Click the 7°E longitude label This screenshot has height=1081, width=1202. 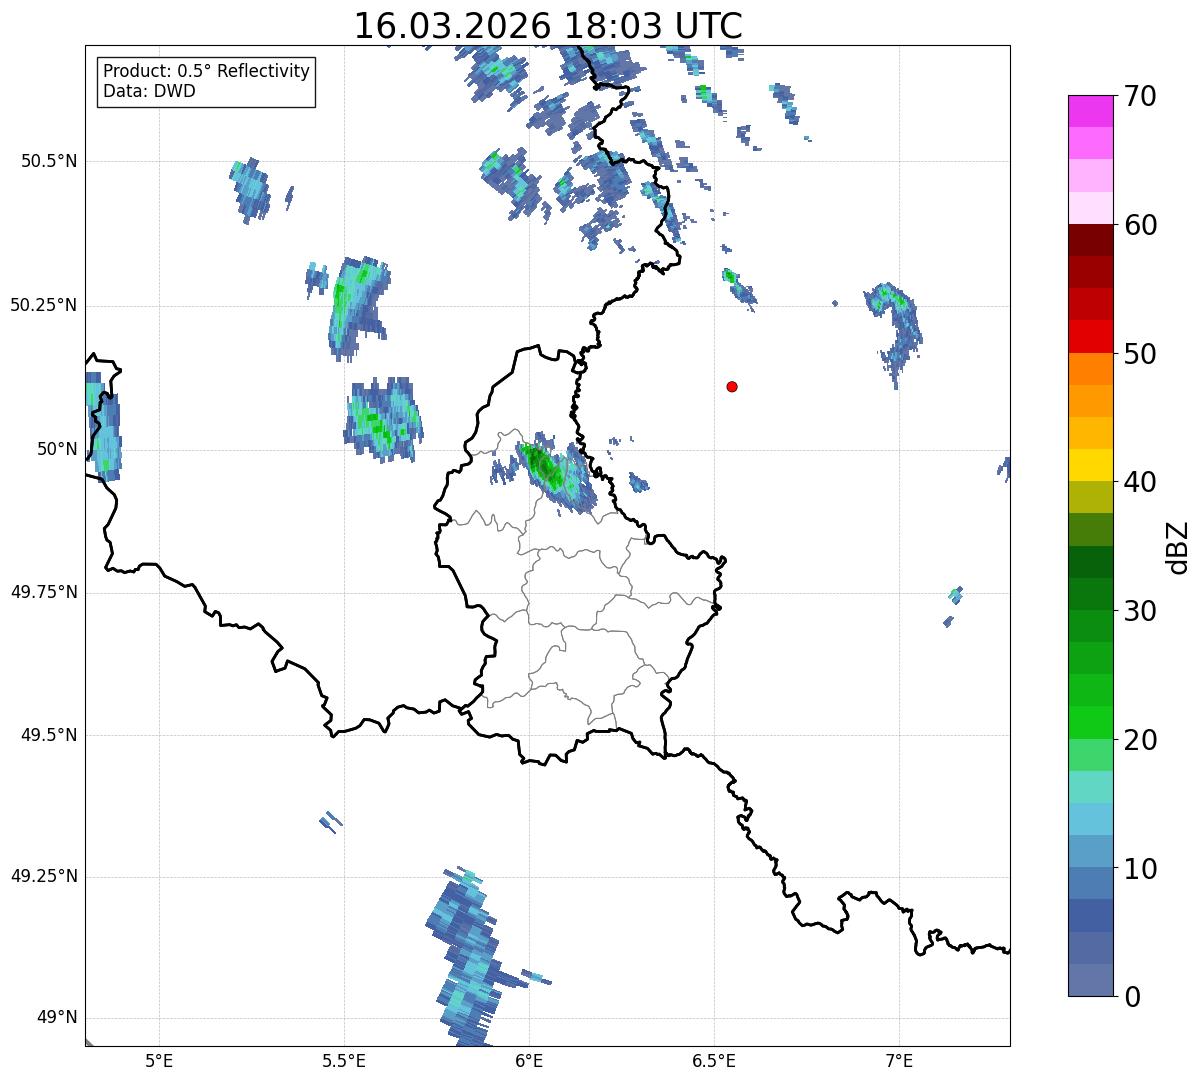[x=899, y=1061]
